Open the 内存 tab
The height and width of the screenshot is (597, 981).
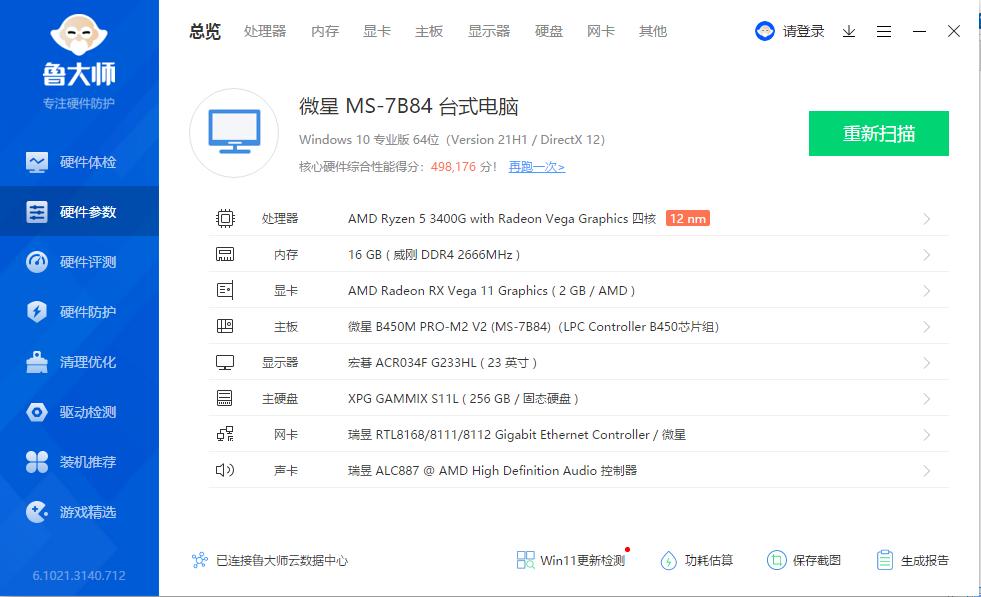324,31
